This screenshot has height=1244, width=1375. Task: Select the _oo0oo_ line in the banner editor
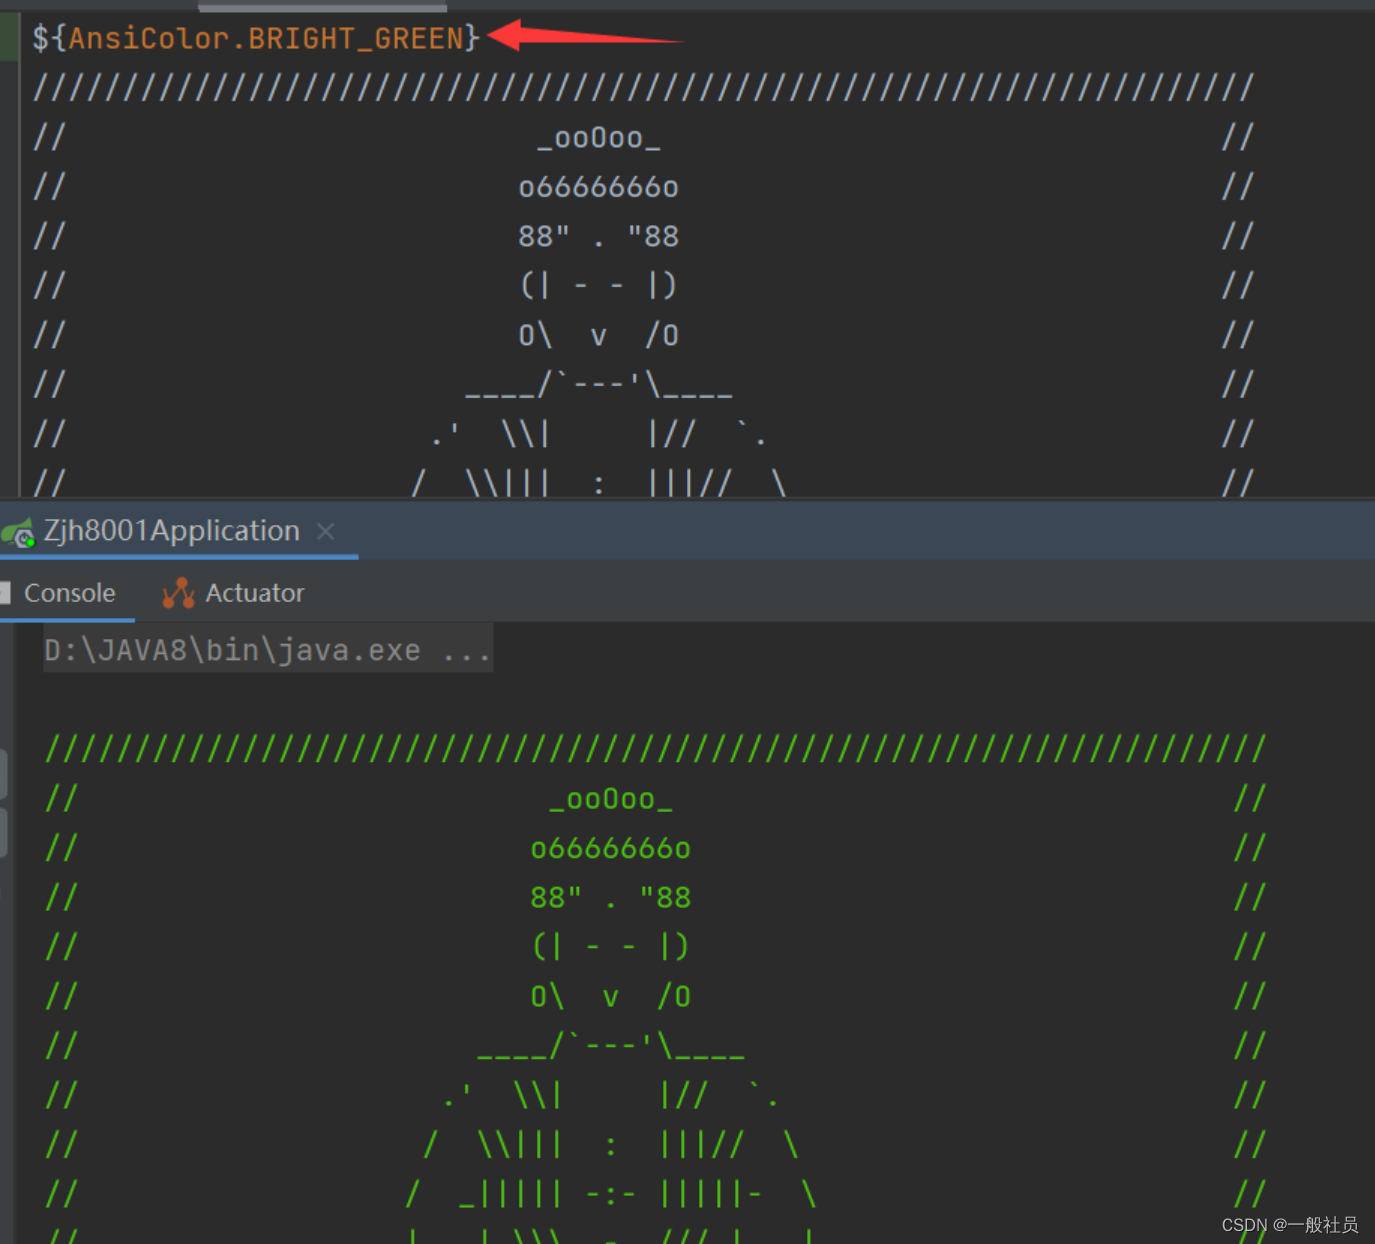598,138
